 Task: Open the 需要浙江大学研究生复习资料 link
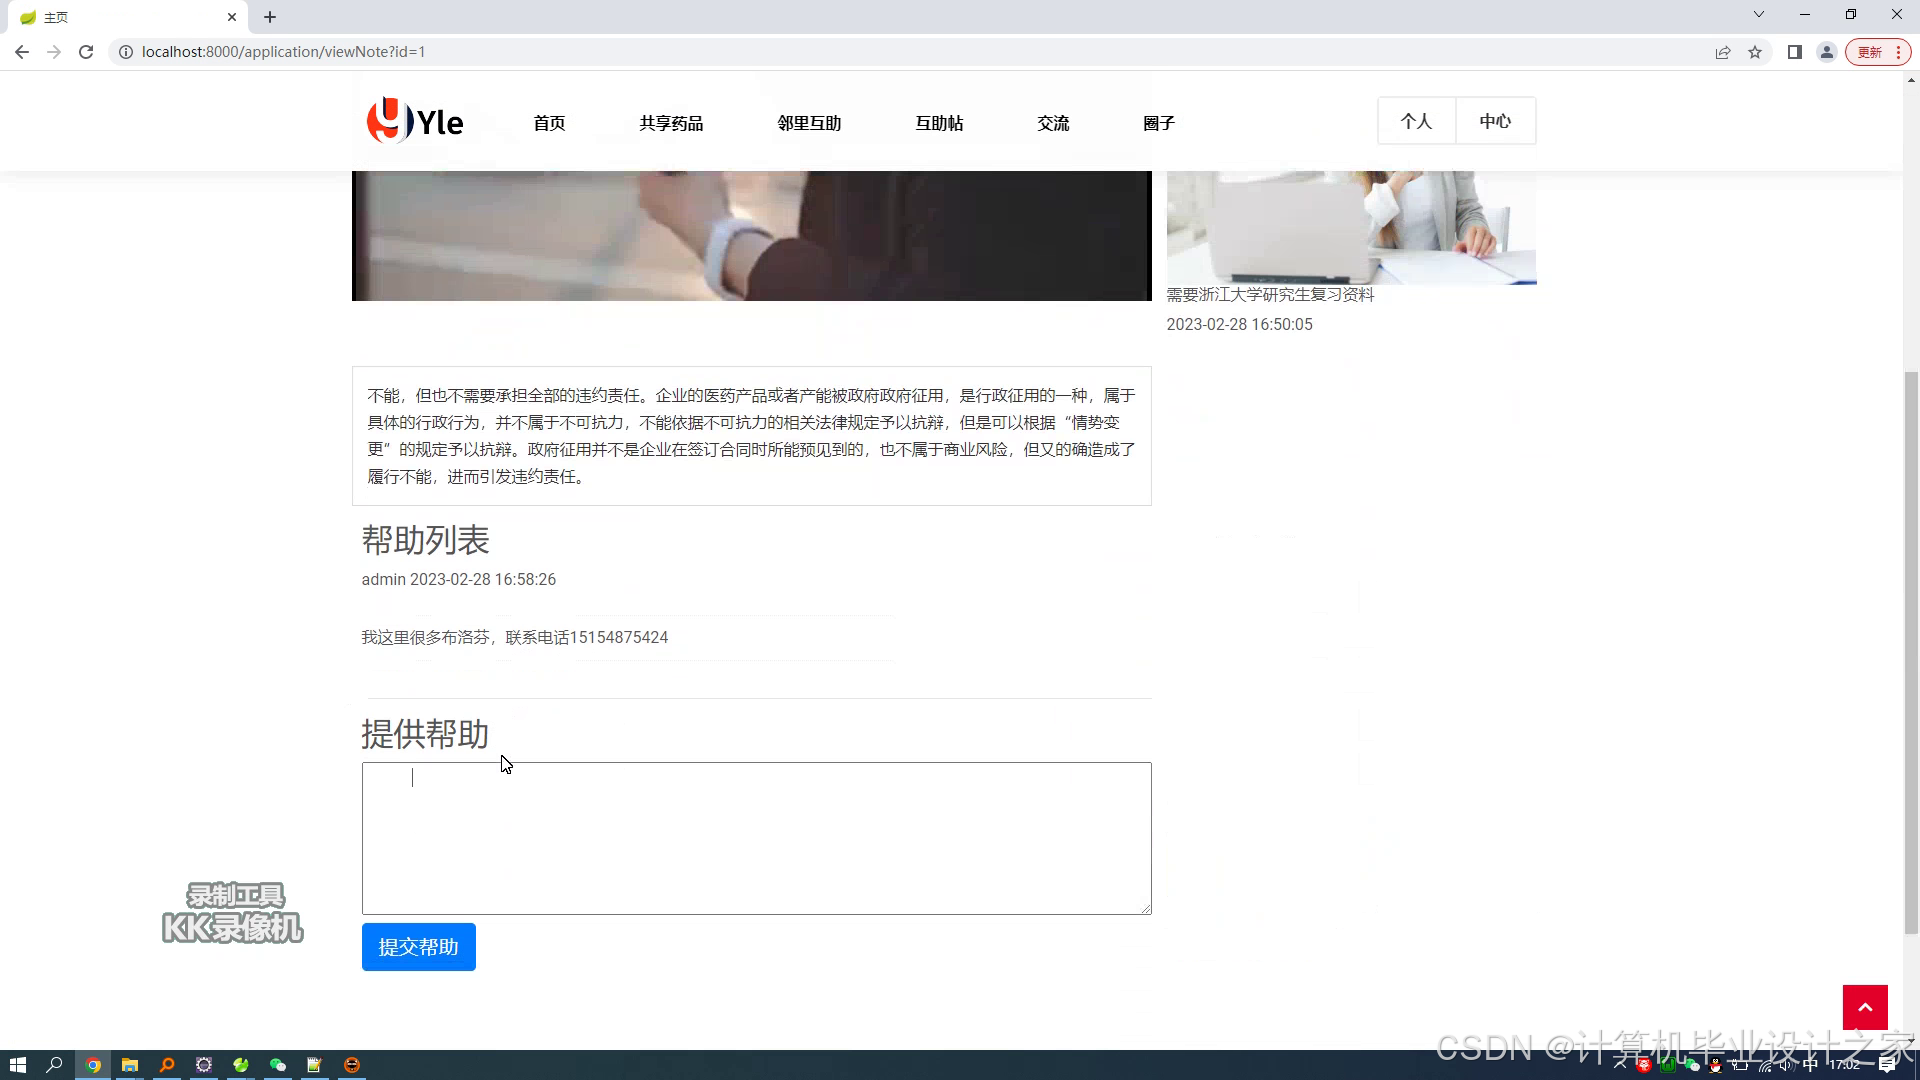[x=1270, y=295]
